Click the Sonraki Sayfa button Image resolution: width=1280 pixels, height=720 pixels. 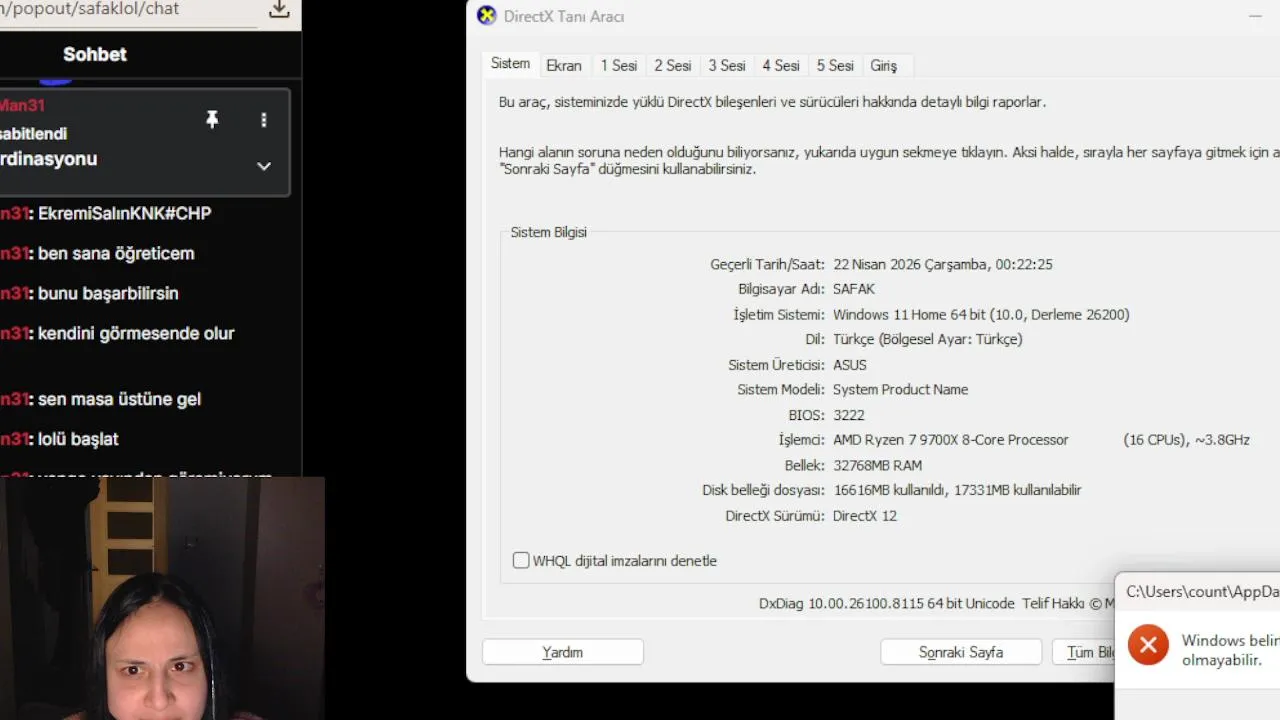(x=961, y=652)
